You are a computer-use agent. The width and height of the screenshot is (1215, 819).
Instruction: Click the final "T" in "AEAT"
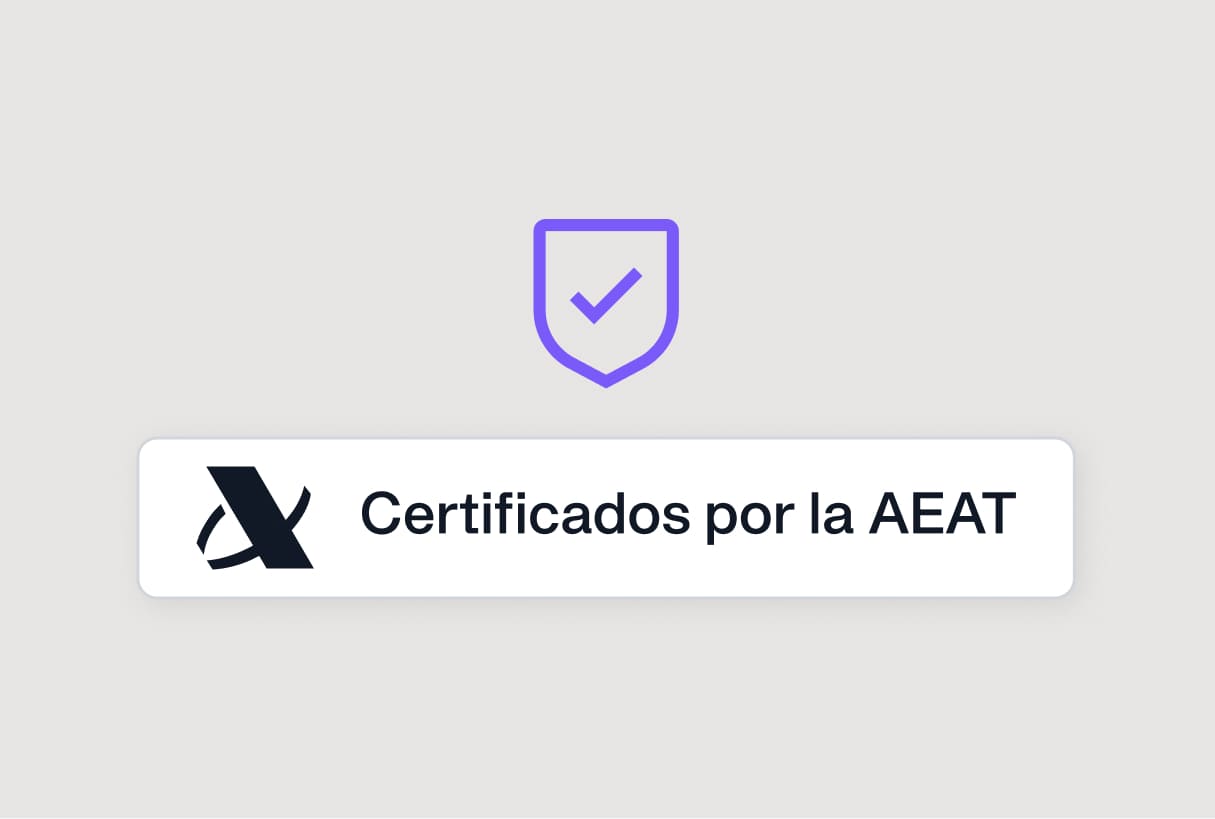pyautogui.click(x=995, y=514)
